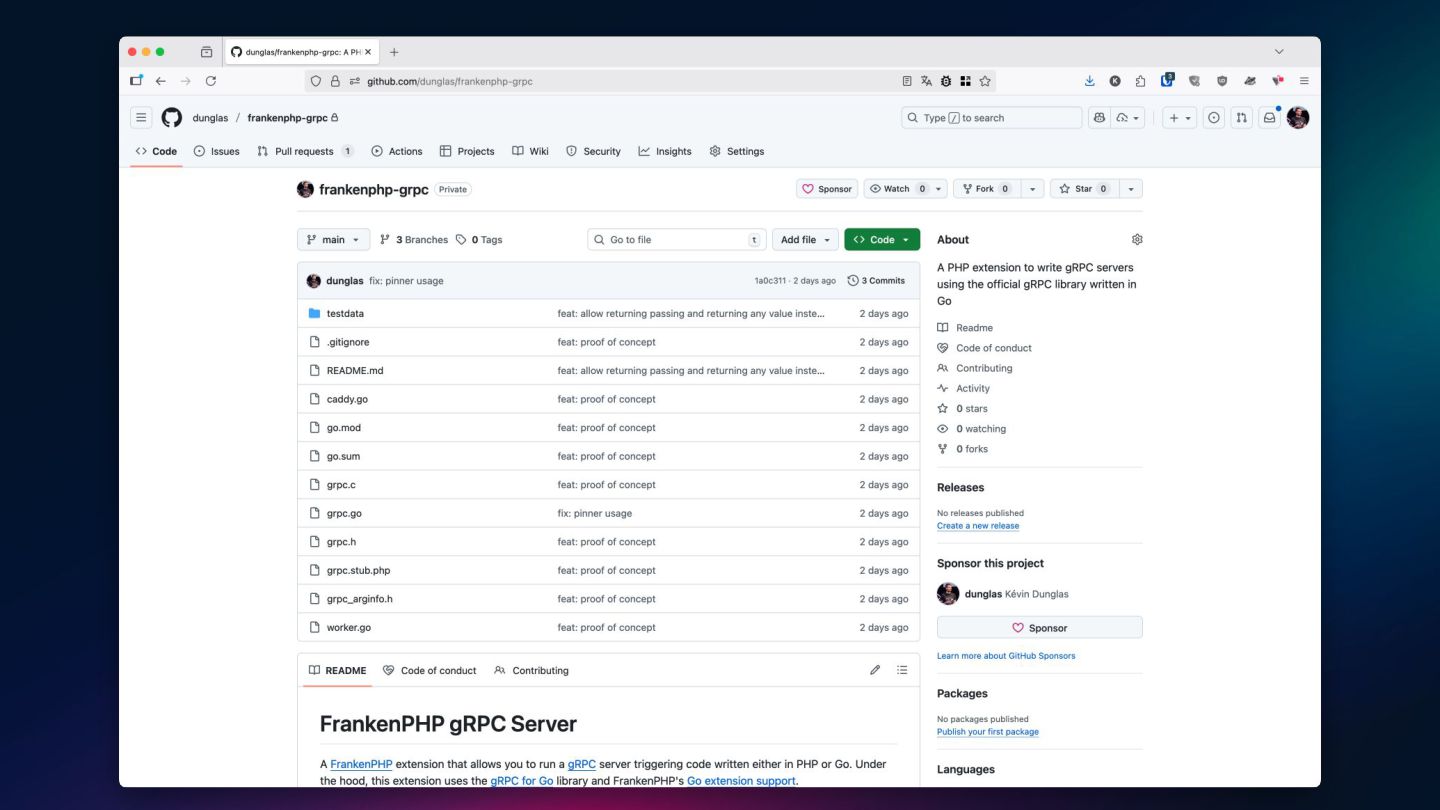Image resolution: width=1440 pixels, height=810 pixels.
Task: Click the Bitwarden extension icon
Action: pos(1167,81)
